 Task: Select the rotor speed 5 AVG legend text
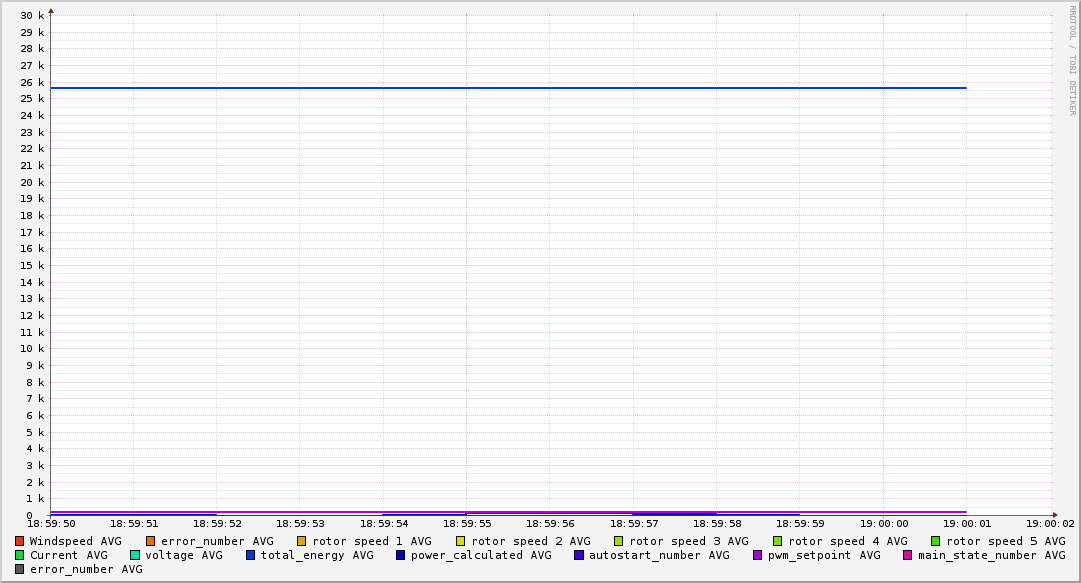point(1005,541)
